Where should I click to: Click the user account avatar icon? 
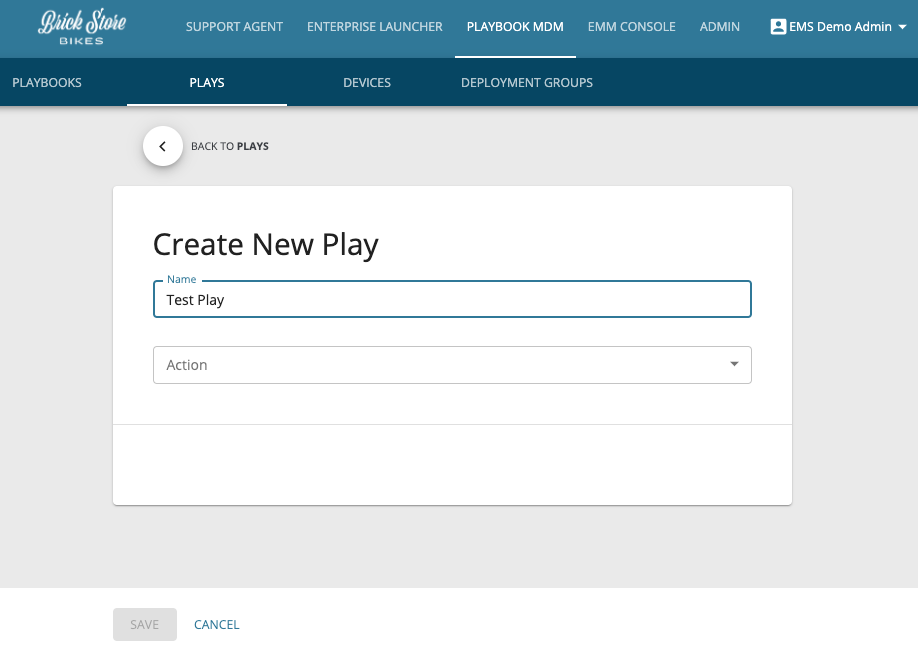(x=778, y=27)
